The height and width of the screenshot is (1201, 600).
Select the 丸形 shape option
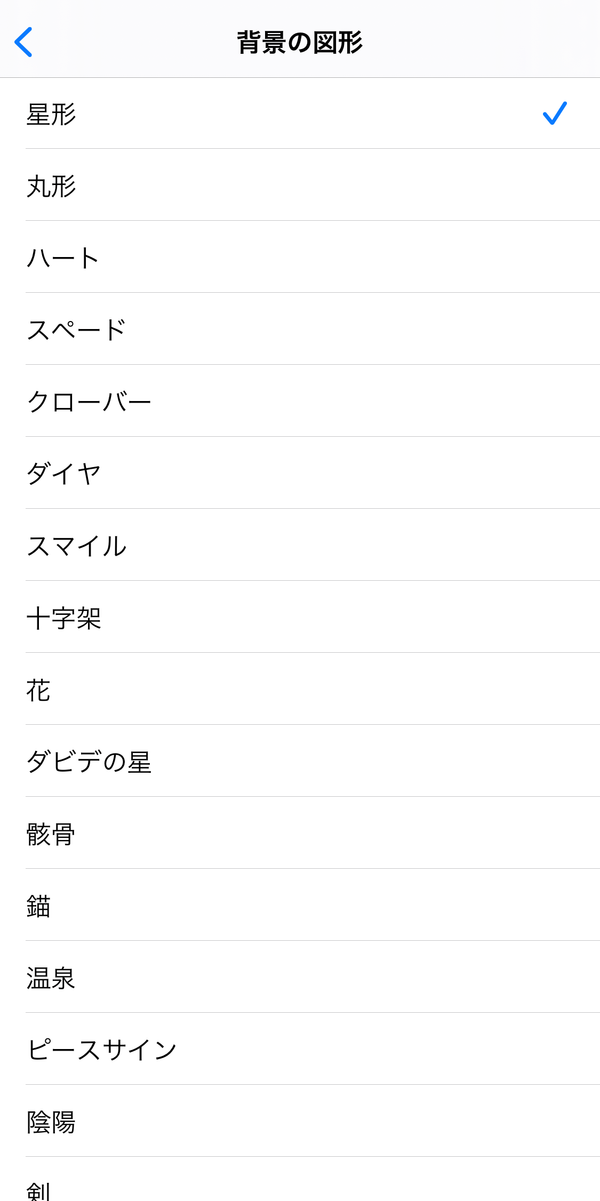tap(300, 186)
